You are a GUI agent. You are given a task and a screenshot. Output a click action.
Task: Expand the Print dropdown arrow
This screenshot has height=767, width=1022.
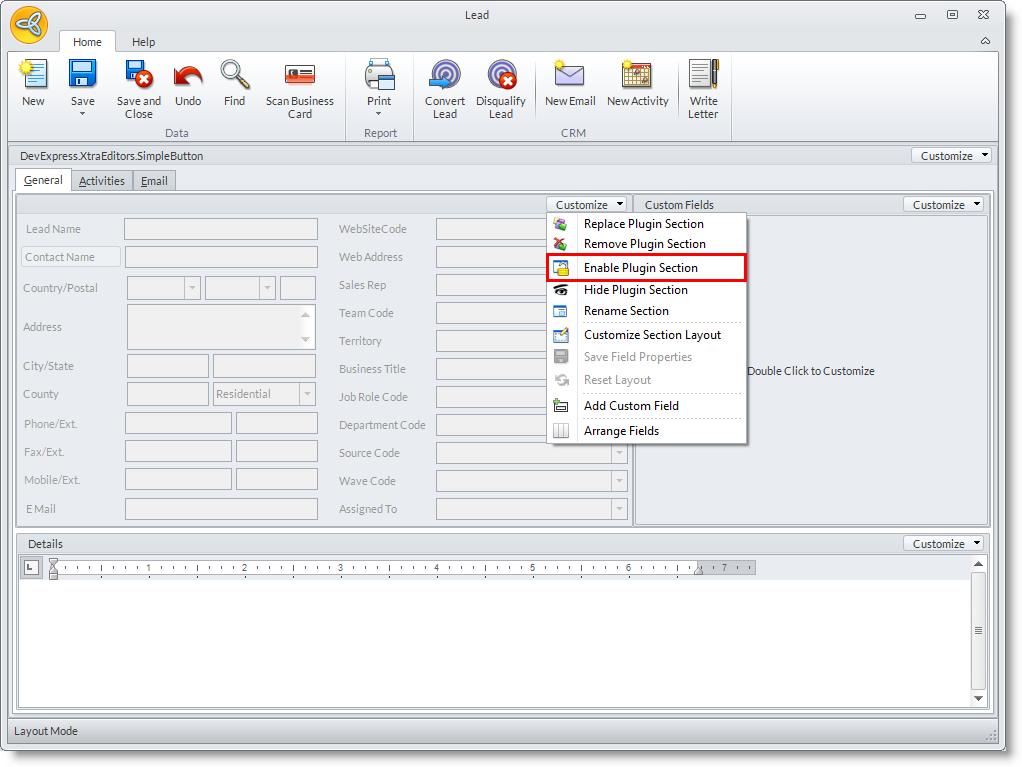(x=379, y=114)
